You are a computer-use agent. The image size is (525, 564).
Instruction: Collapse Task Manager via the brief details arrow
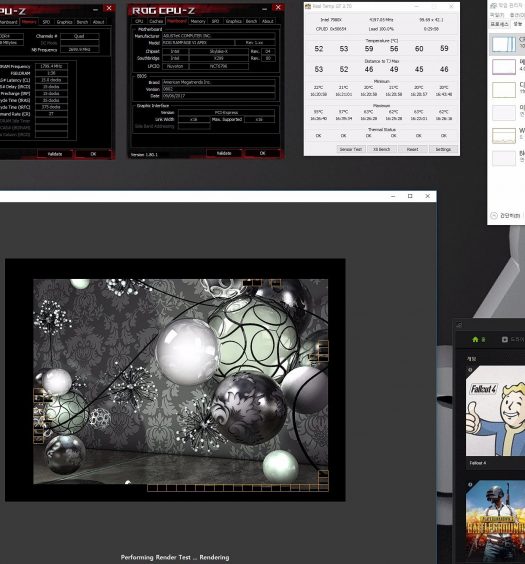494,215
